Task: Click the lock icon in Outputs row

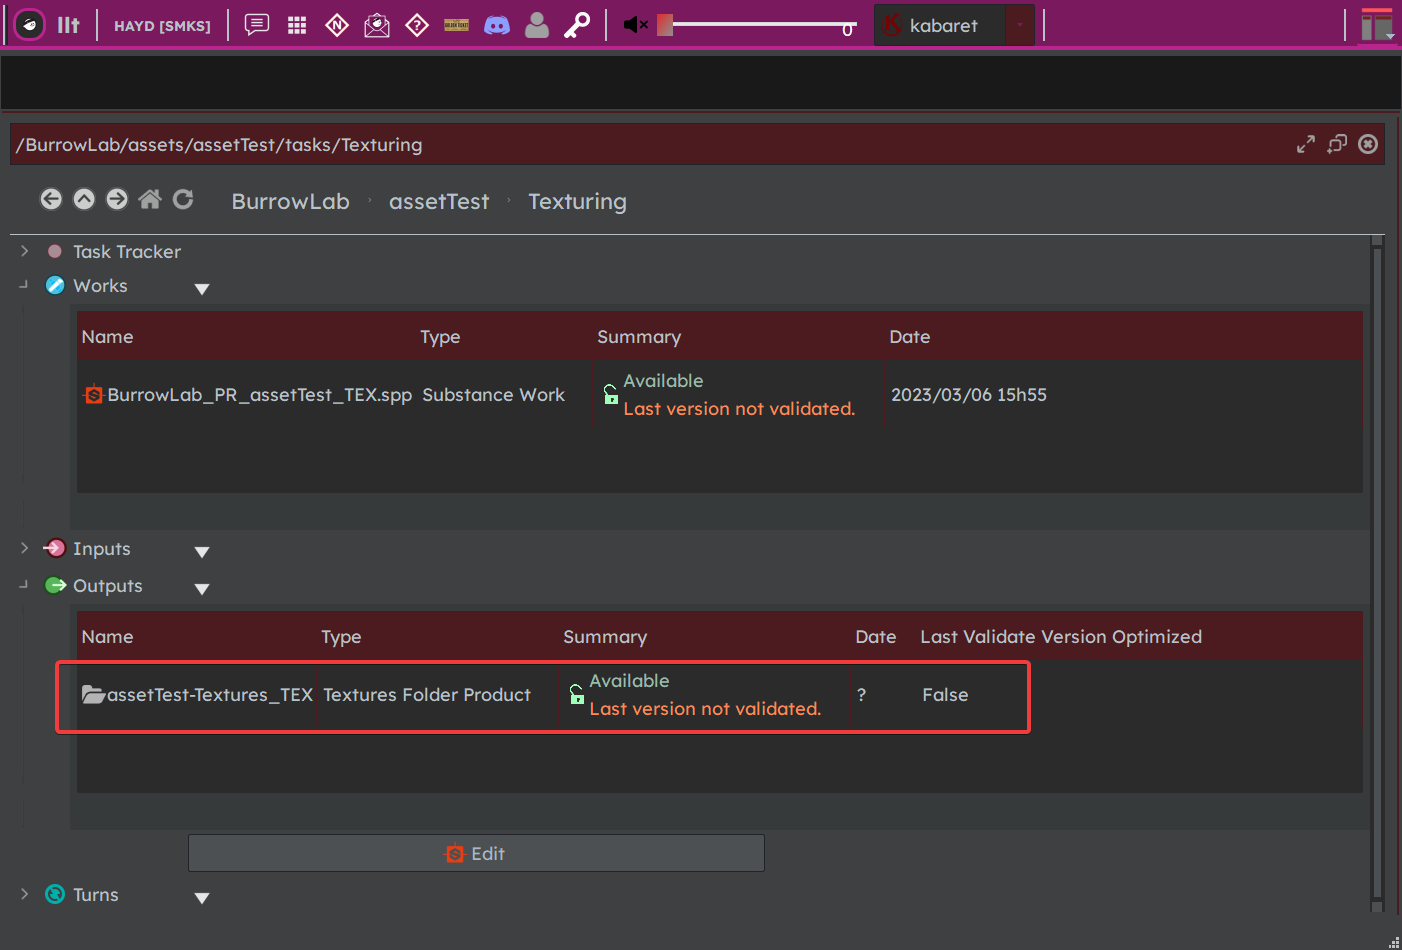Action: (x=576, y=695)
